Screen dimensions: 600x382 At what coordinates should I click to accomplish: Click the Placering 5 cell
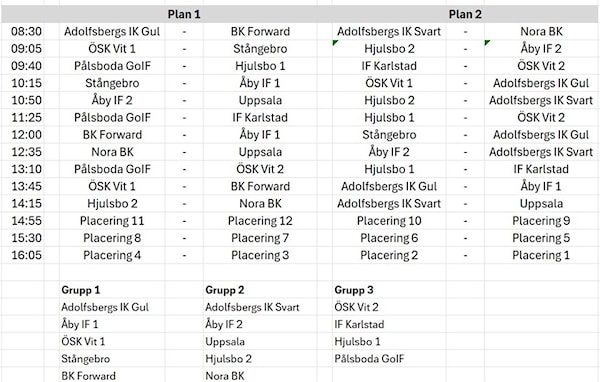pyautogui.click(x=541, y=238)
